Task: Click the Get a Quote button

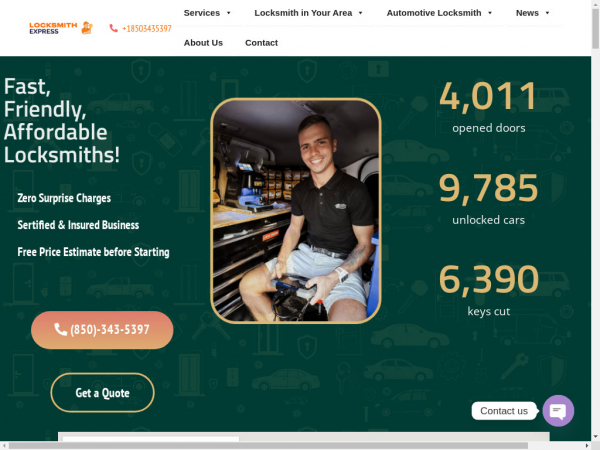Action: click(x=102, y=393)
